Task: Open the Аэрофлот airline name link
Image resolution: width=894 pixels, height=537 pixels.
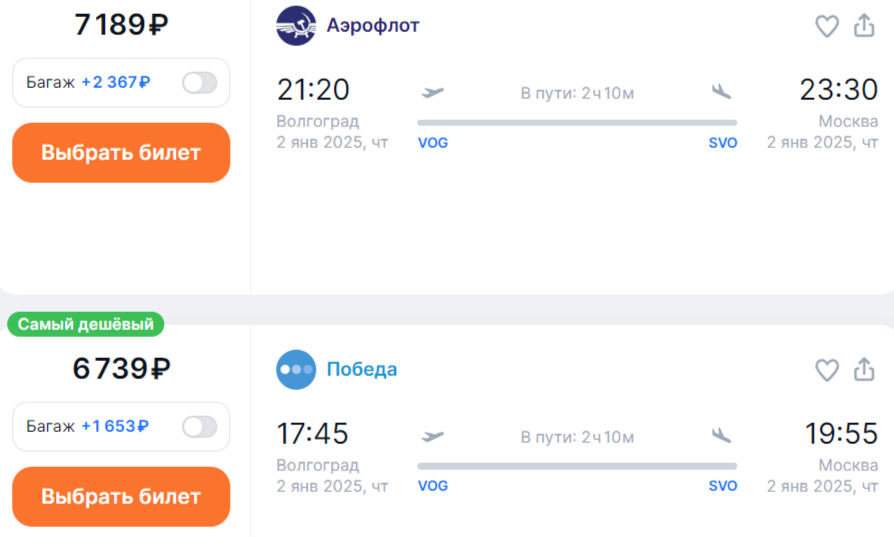Action: (373, 26)
